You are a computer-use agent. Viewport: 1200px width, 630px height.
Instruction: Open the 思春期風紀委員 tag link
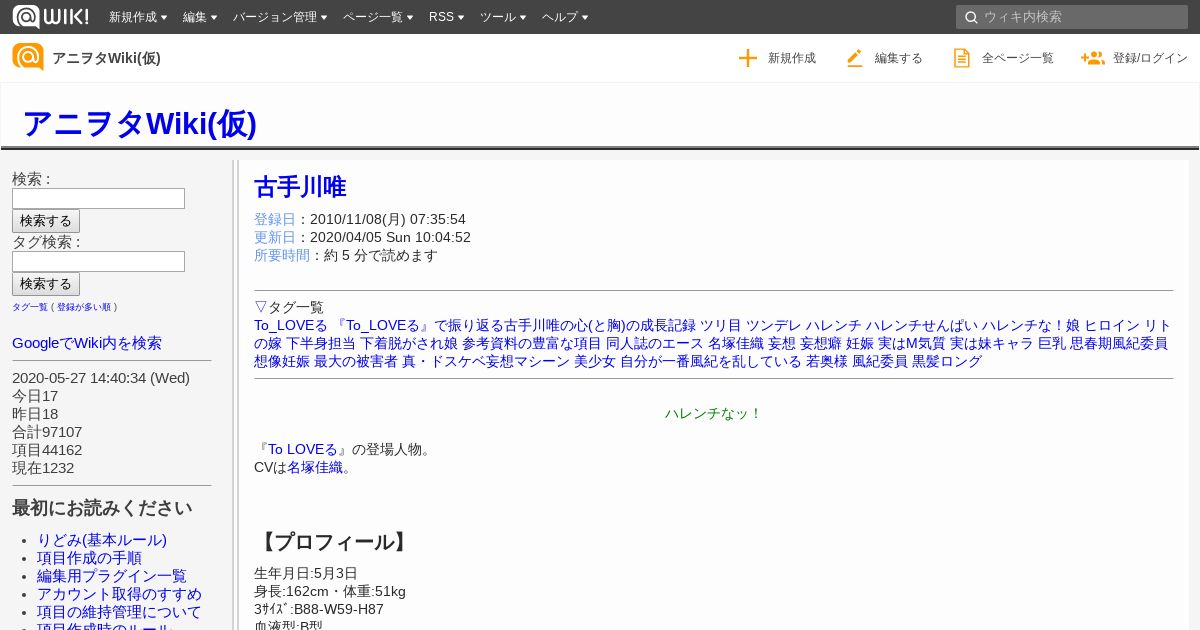pos(1119,343)
